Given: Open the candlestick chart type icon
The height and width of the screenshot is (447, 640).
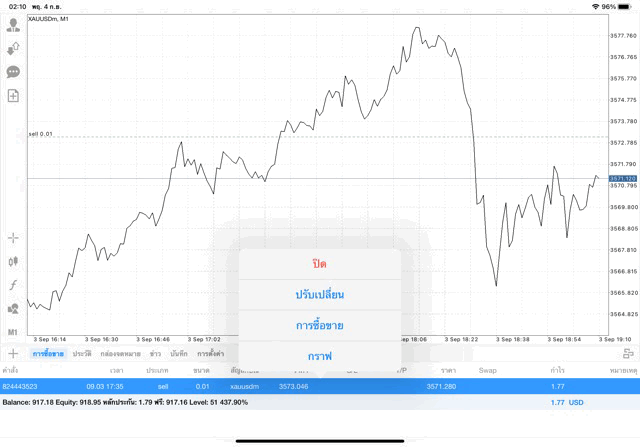Looking at the screenshot, I should click(x=13, y=261).
